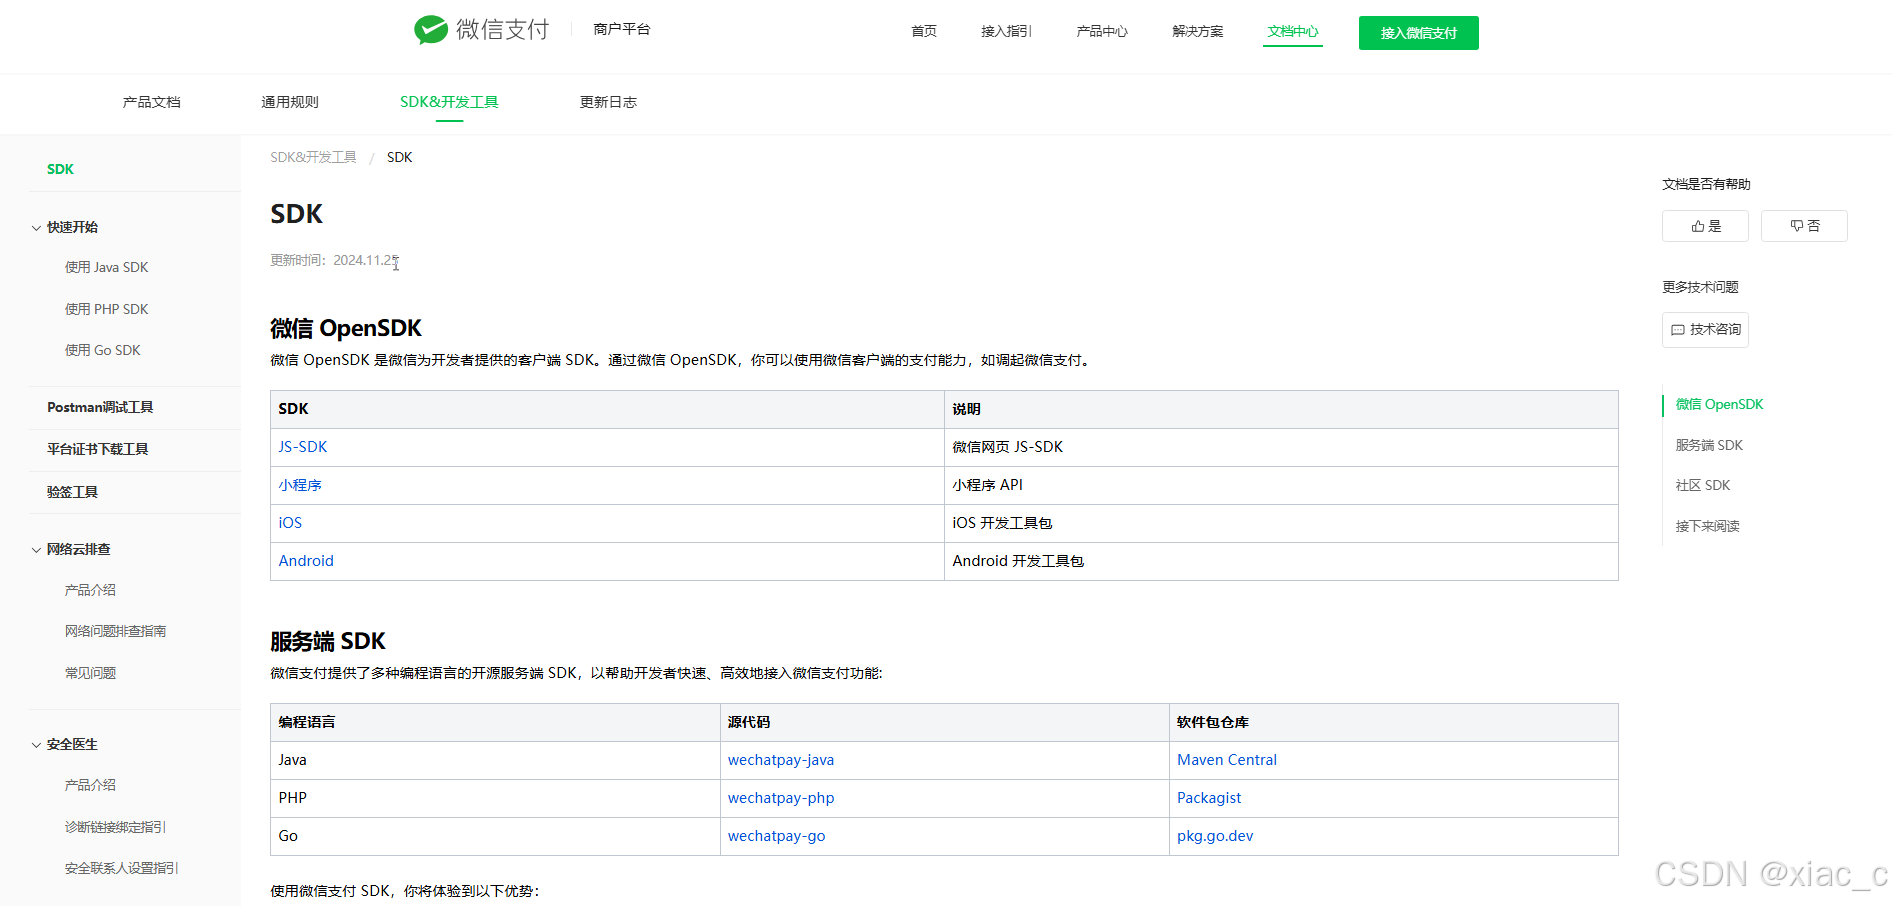
Task: Open 常见问题 sidebar entry
Action: point(91,673)
